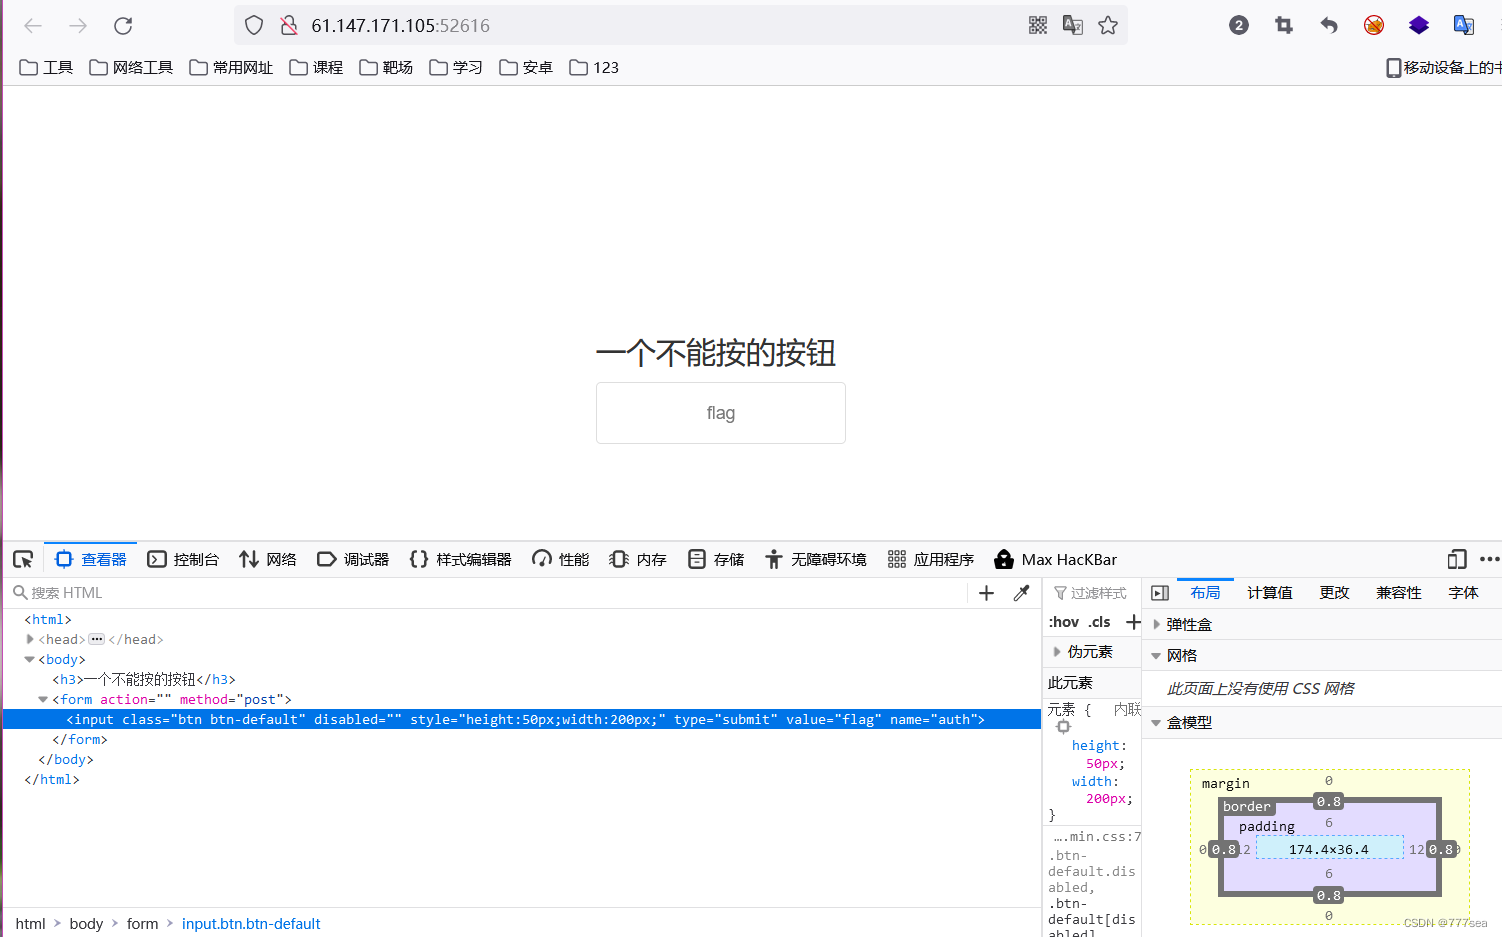Screen dimensions: 1502x937
Task: Switch to the 查看器 inspector tab
Action: [x=91, y=559]
